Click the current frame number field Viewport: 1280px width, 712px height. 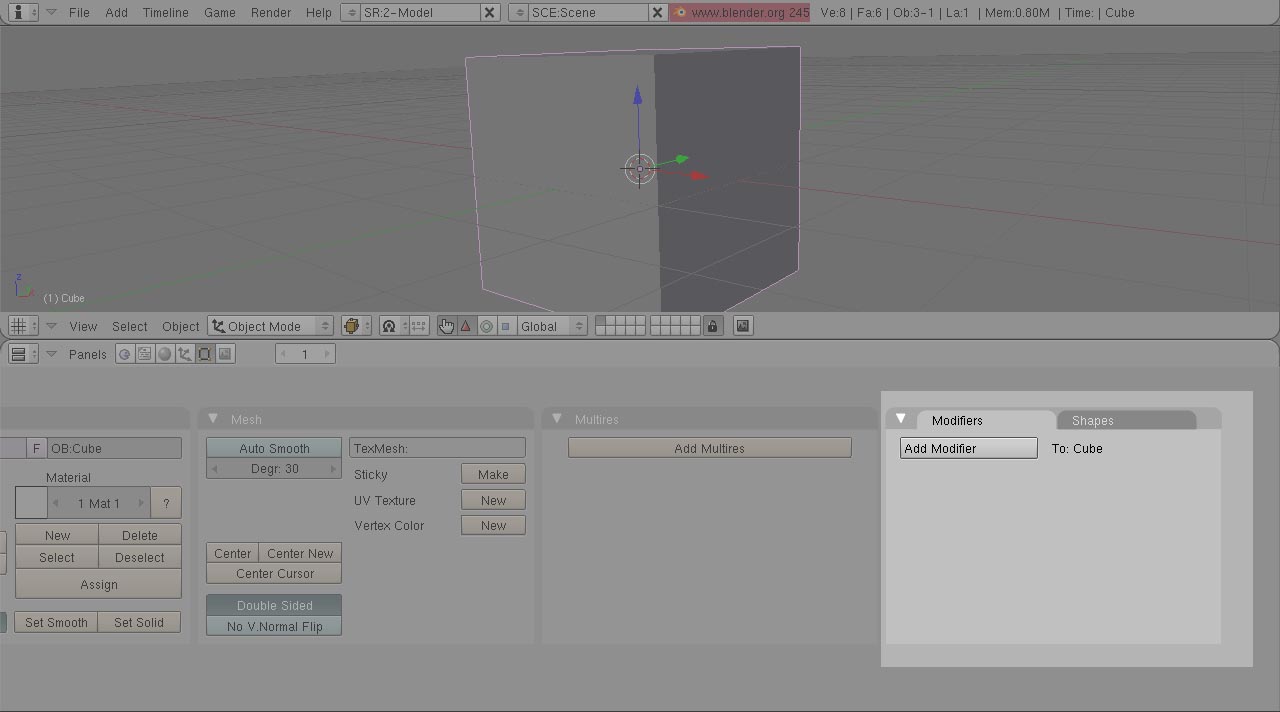(305, 354)
